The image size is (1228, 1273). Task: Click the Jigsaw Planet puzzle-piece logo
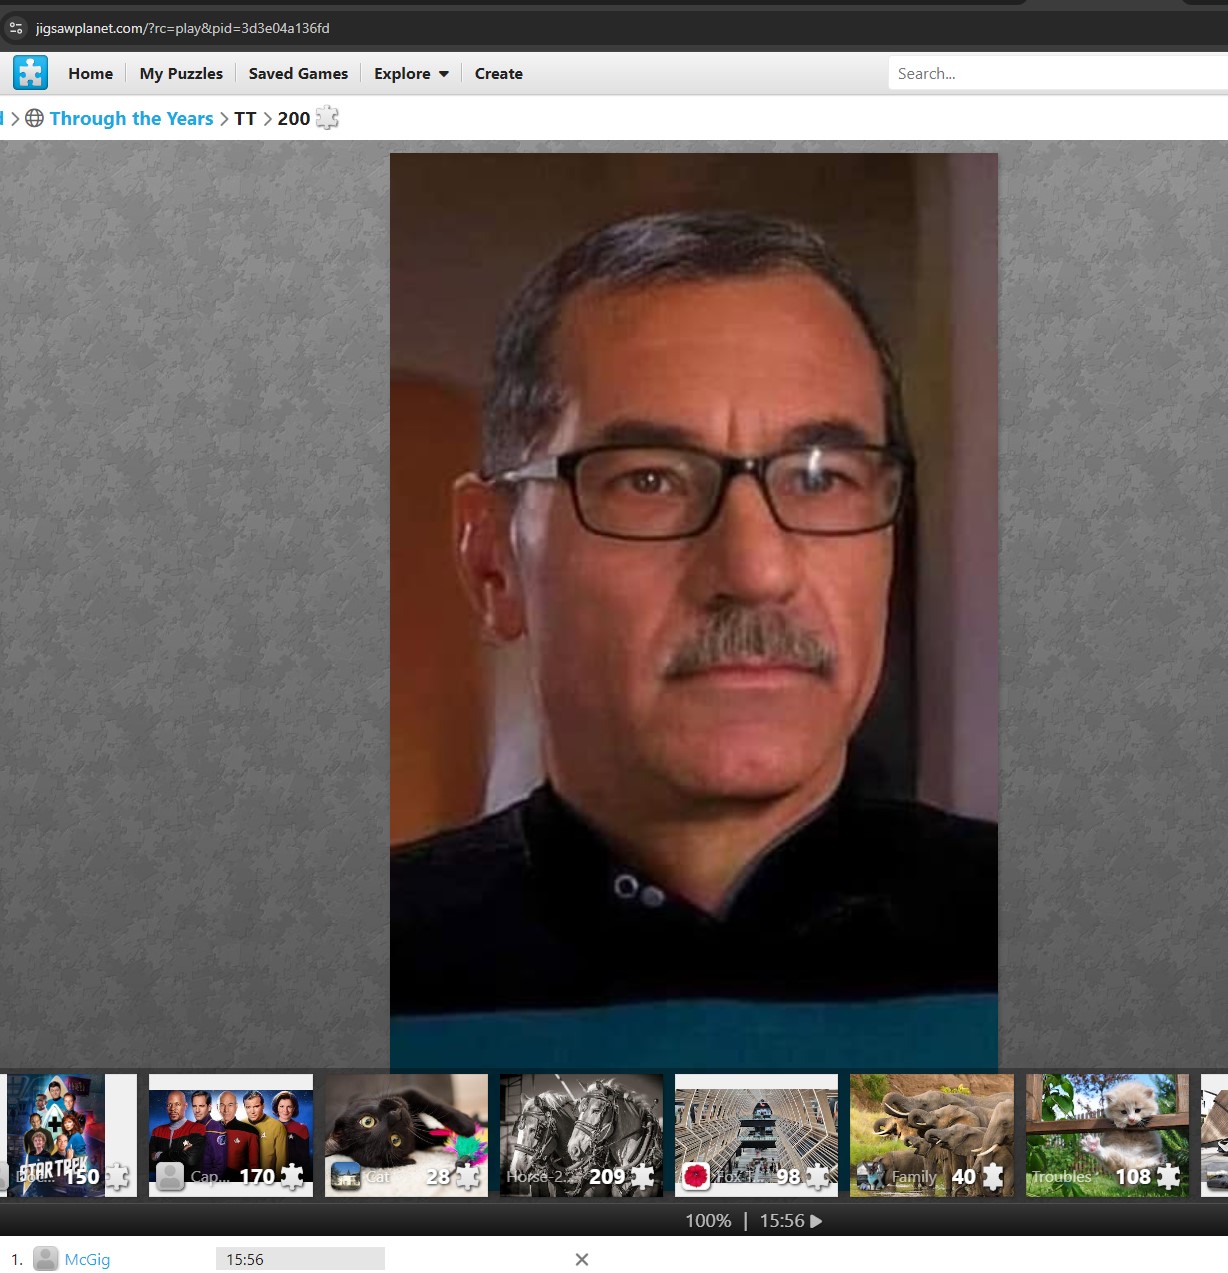tap(30, 73)
